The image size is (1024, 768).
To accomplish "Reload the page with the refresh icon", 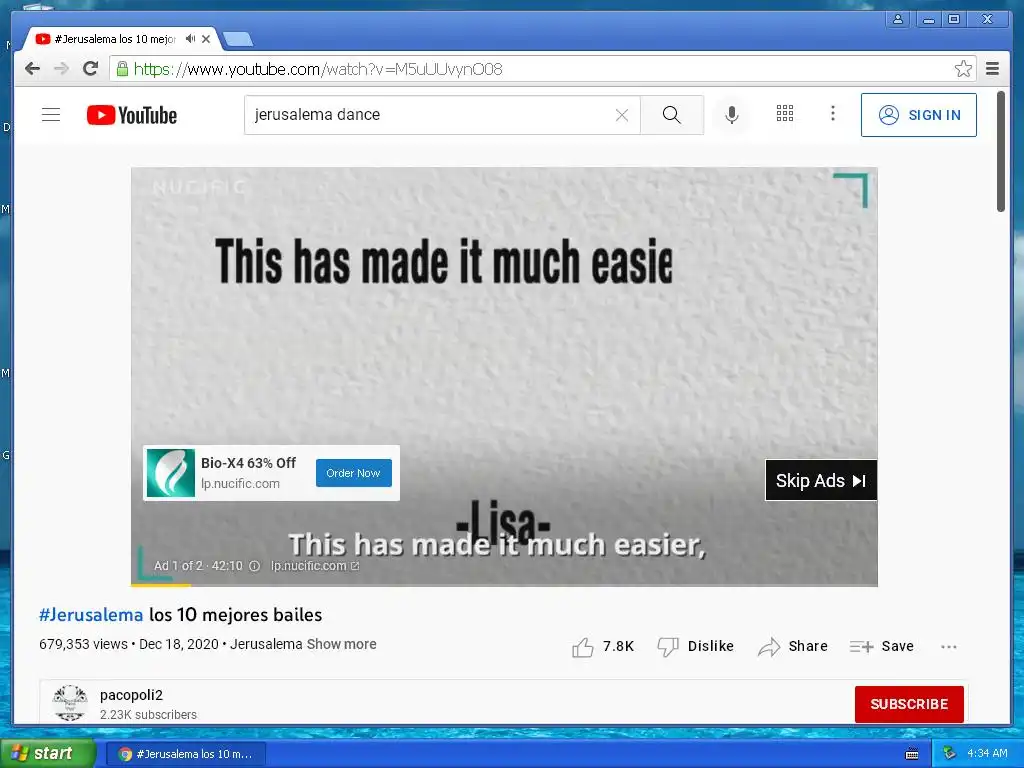I will [90, 69].
